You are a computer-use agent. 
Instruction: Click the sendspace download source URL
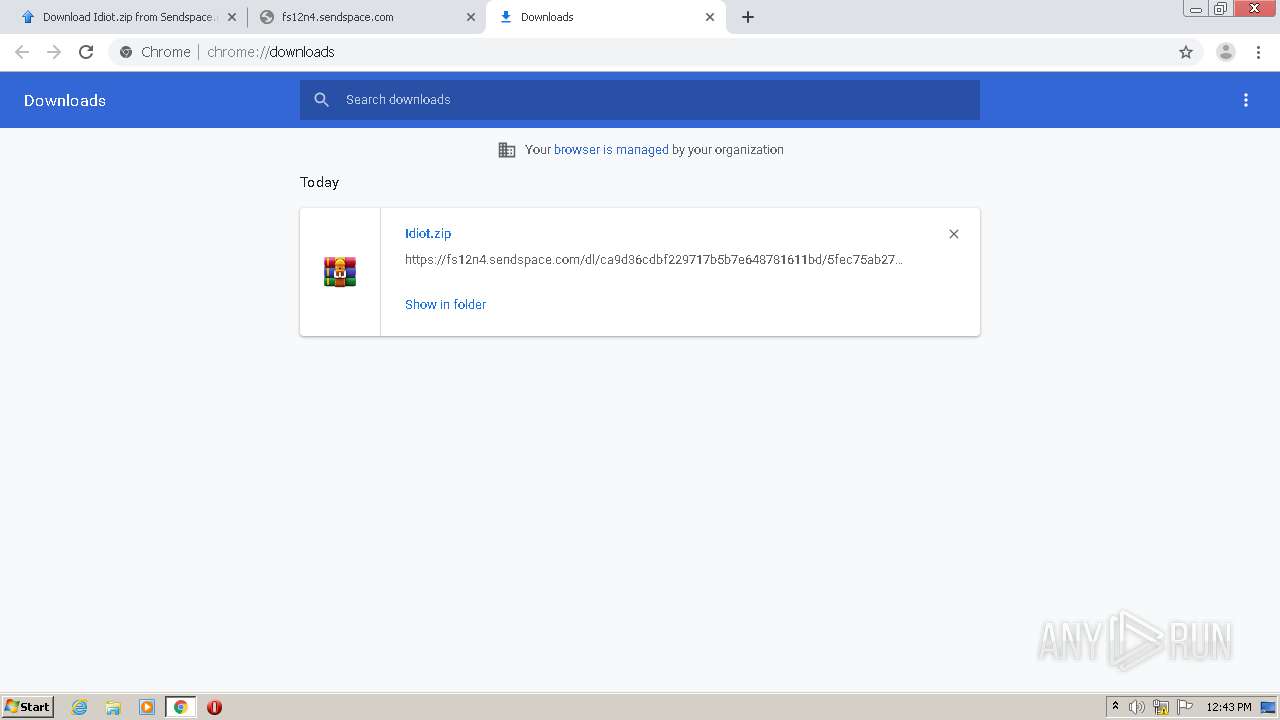pyautogui.click(x=654, y=259)
